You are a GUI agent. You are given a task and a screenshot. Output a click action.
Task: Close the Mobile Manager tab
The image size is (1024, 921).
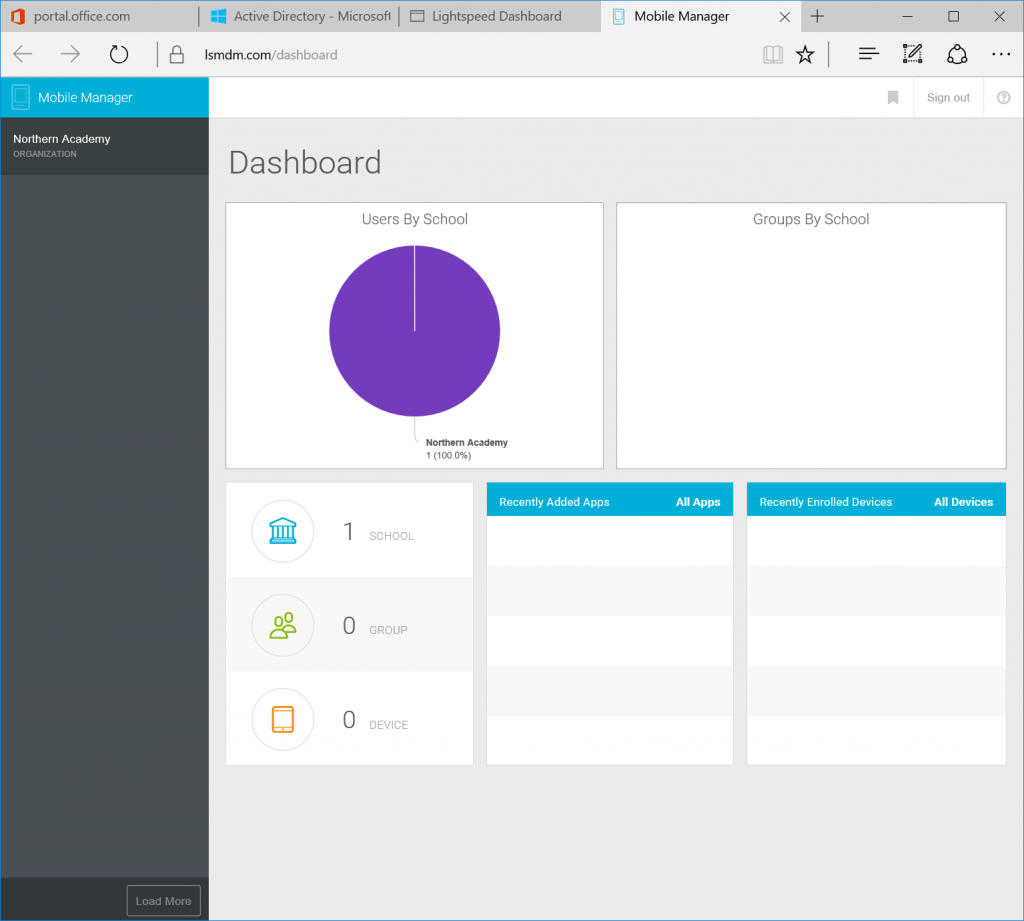coord(785,17)
